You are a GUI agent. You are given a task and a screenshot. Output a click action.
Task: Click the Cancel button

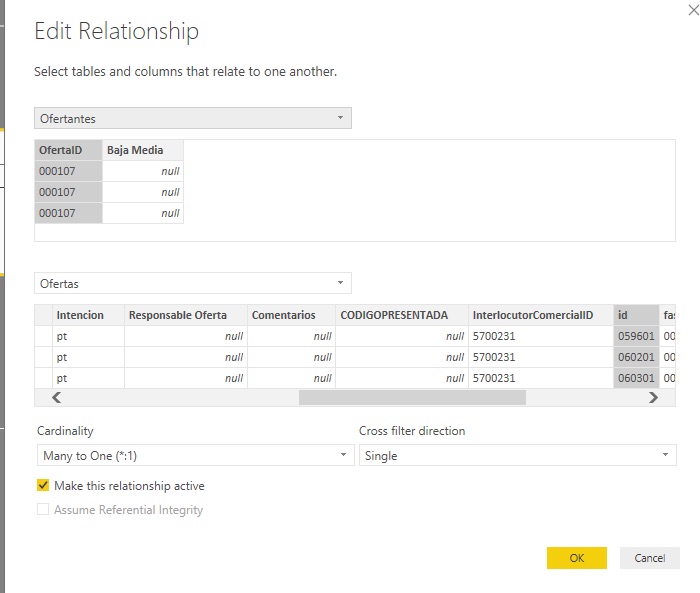click(650, 558)
